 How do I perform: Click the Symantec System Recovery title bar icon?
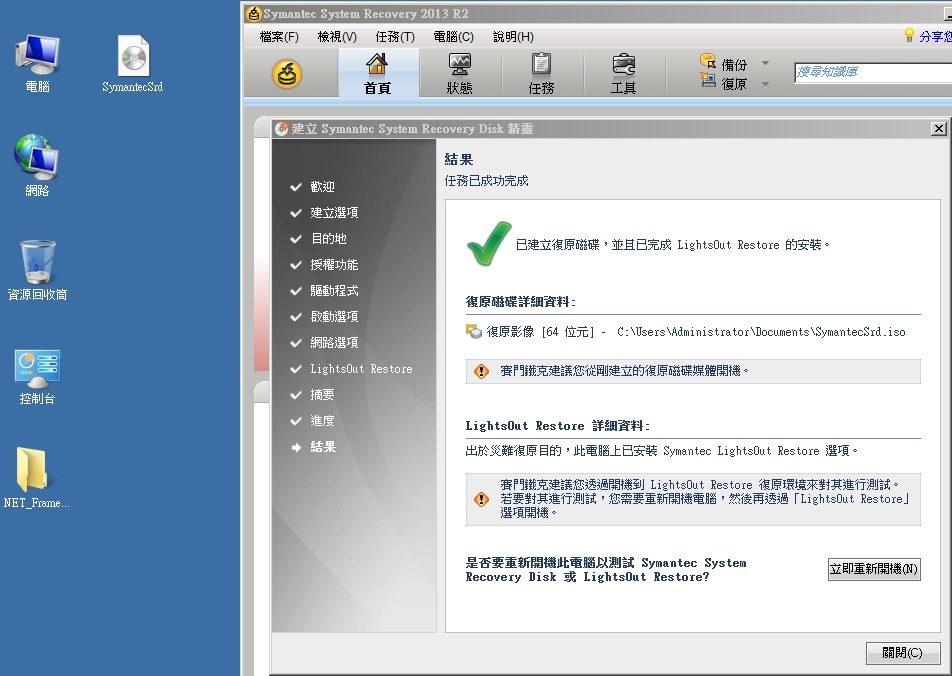(x=254, y=13)
